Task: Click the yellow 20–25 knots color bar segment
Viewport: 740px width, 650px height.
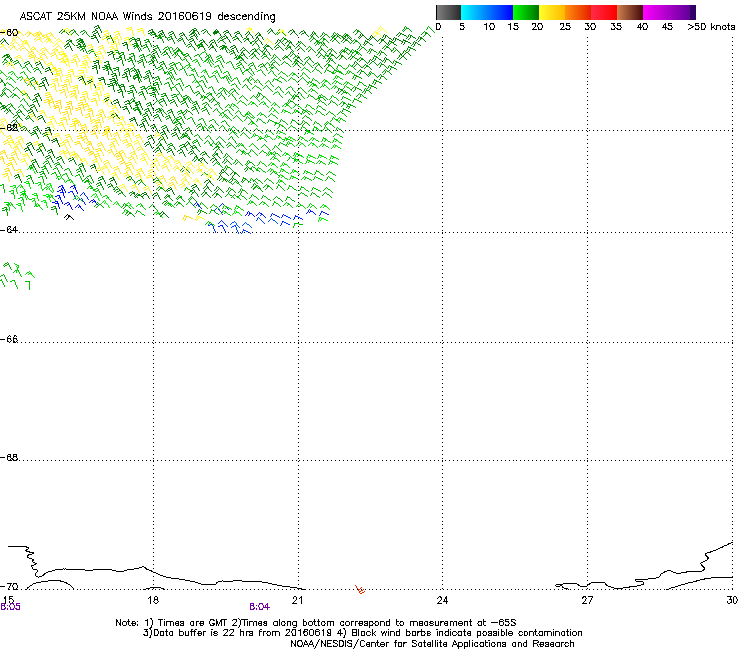Action: [x=552, y=12]
